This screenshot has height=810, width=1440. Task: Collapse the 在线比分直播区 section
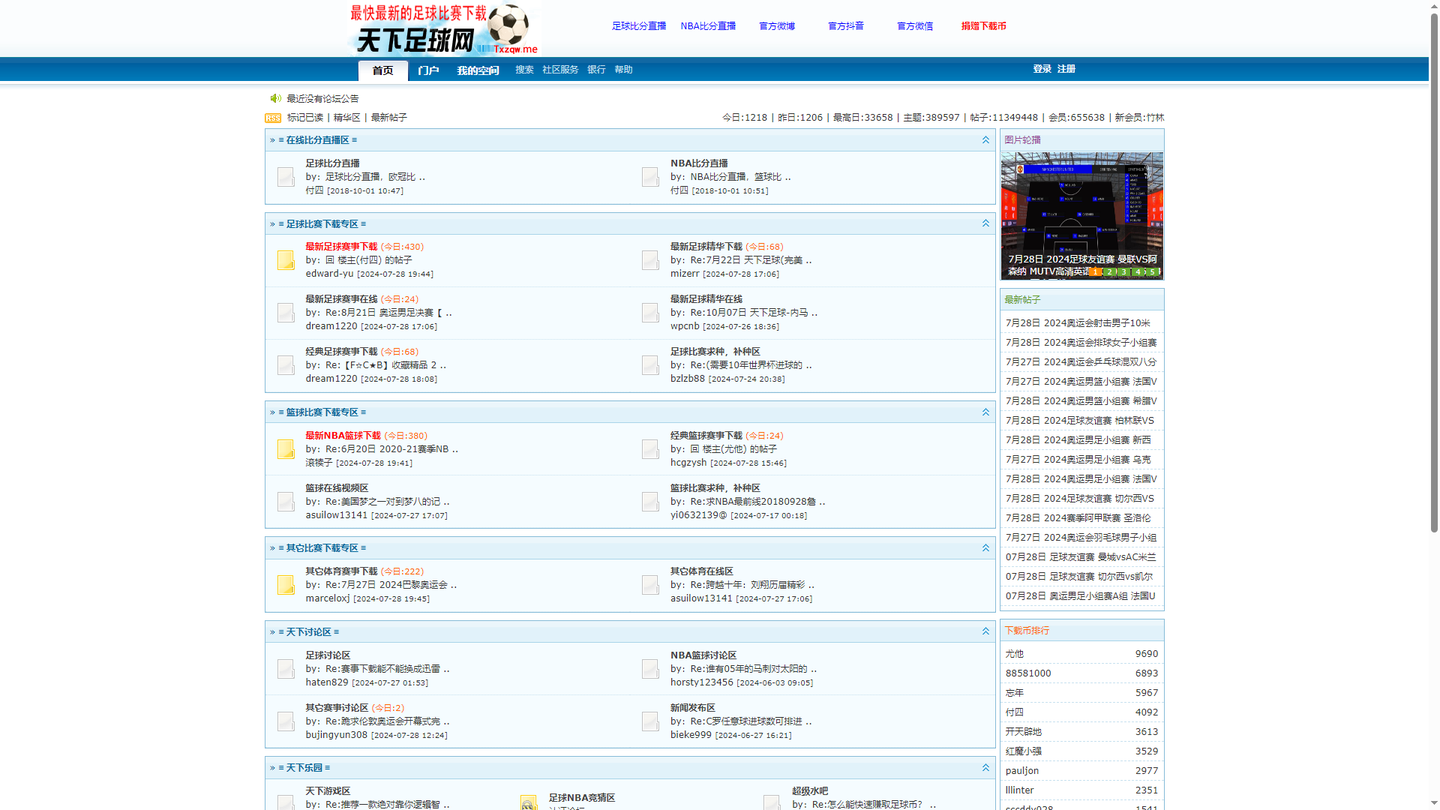[985, 140]
